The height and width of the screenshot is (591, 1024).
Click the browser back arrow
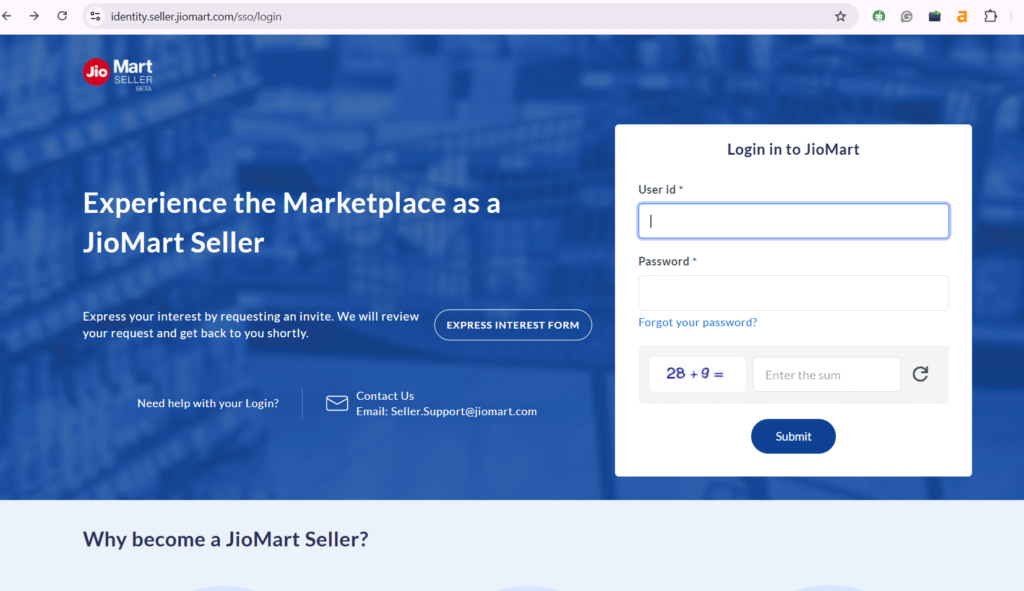[8, 16]
